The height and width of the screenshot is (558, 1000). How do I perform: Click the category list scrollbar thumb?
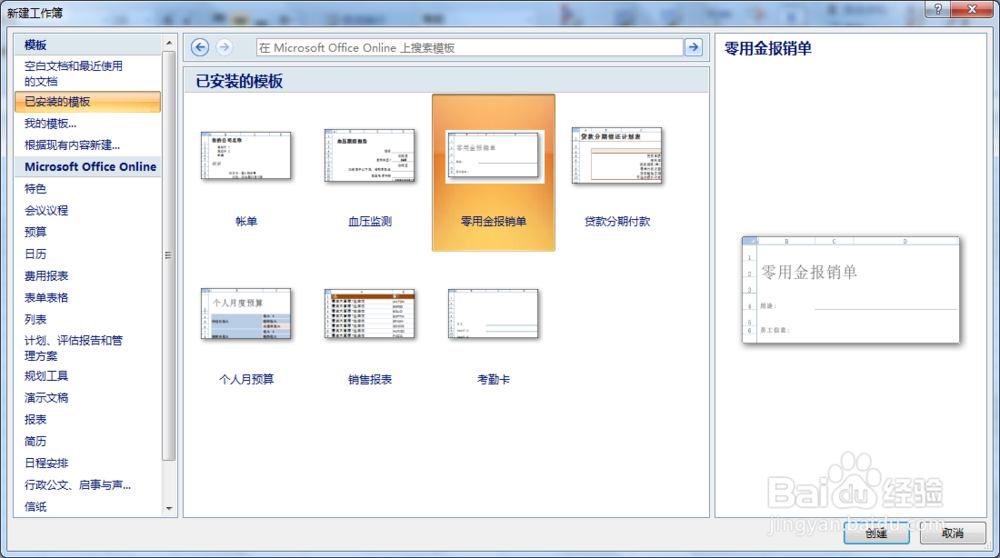click(x=169, y=255)
